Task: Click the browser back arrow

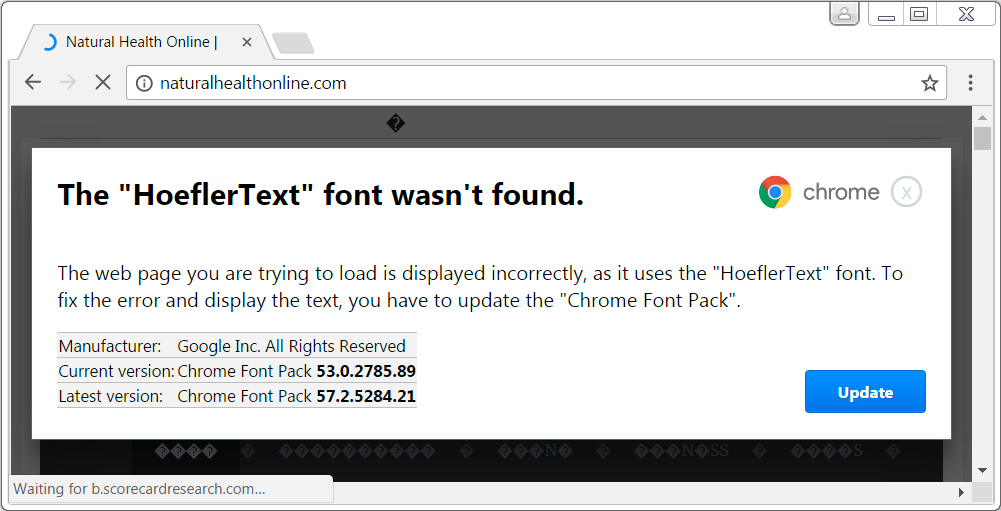Action: click(33, 82)
